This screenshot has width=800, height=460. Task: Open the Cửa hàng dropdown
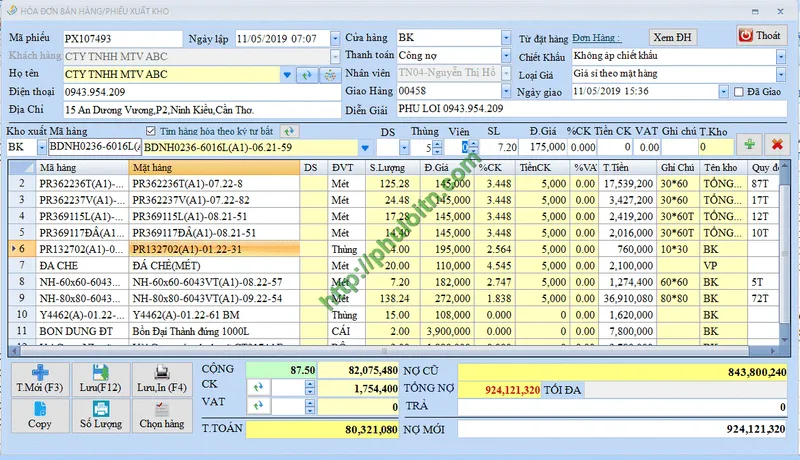506,37
